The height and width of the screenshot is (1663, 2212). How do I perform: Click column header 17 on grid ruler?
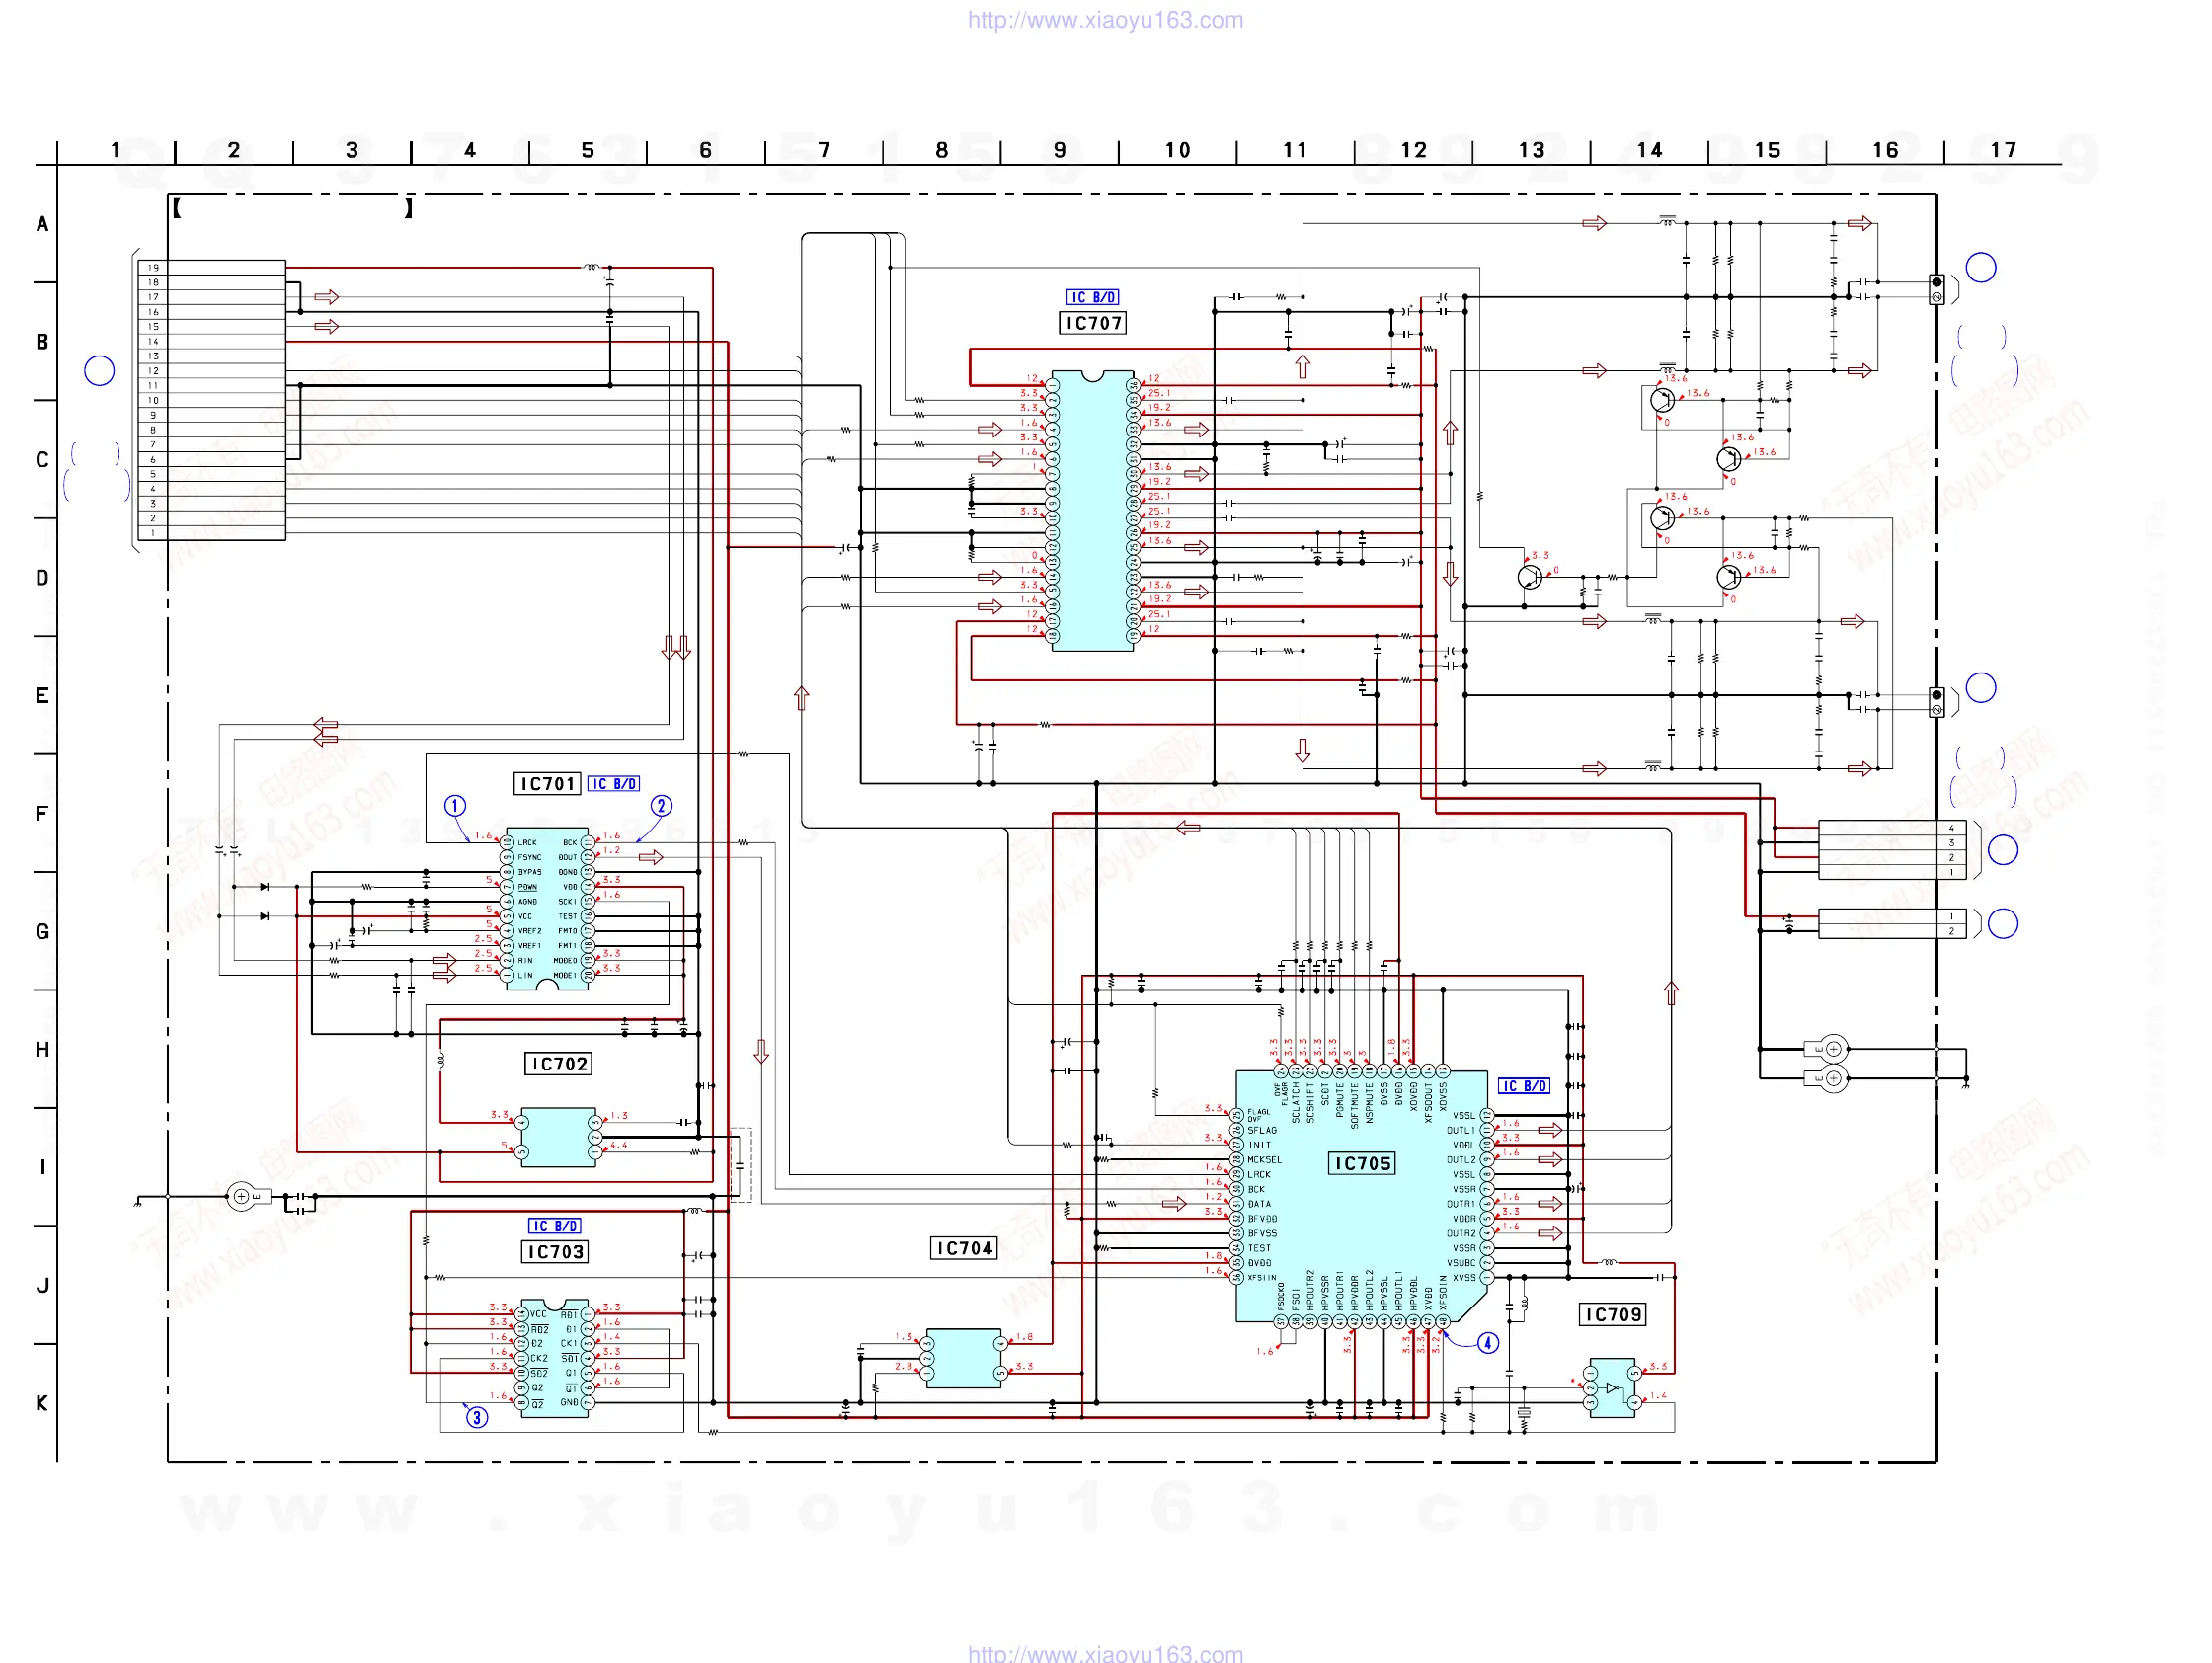pyautogui.click(x=2003, y=150)
